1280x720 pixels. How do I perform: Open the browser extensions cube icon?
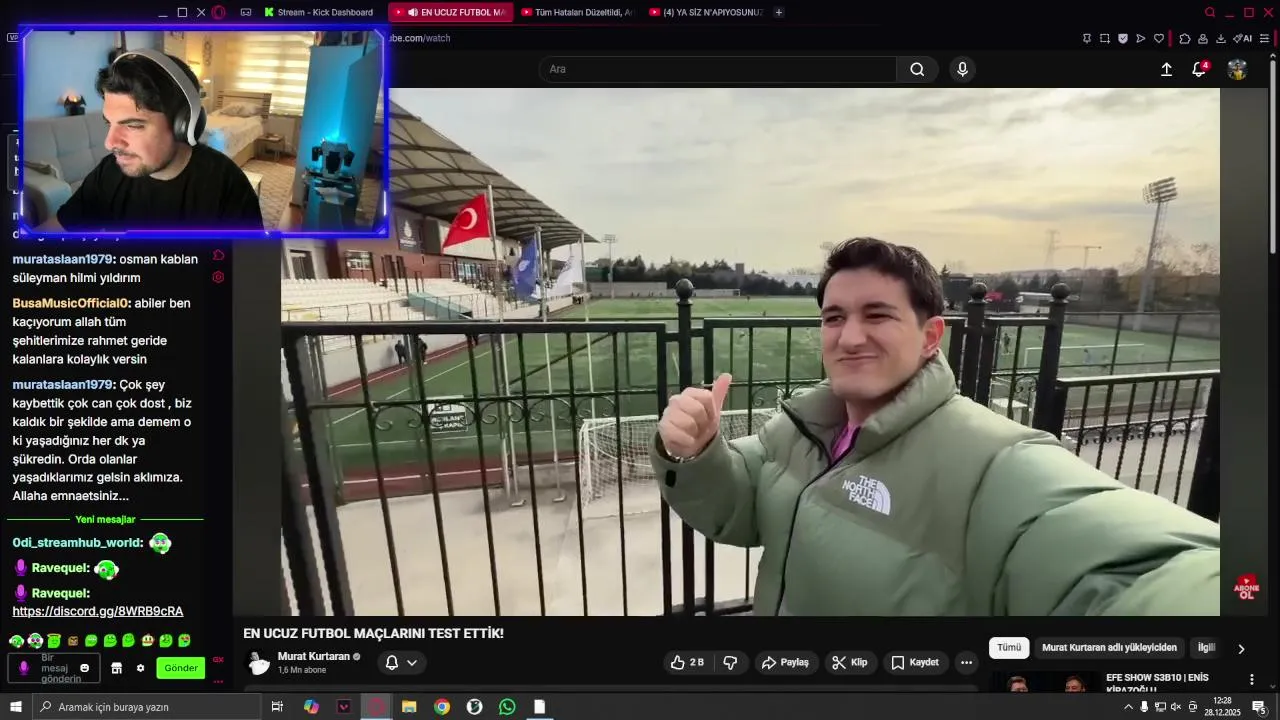coord(1185,38)
